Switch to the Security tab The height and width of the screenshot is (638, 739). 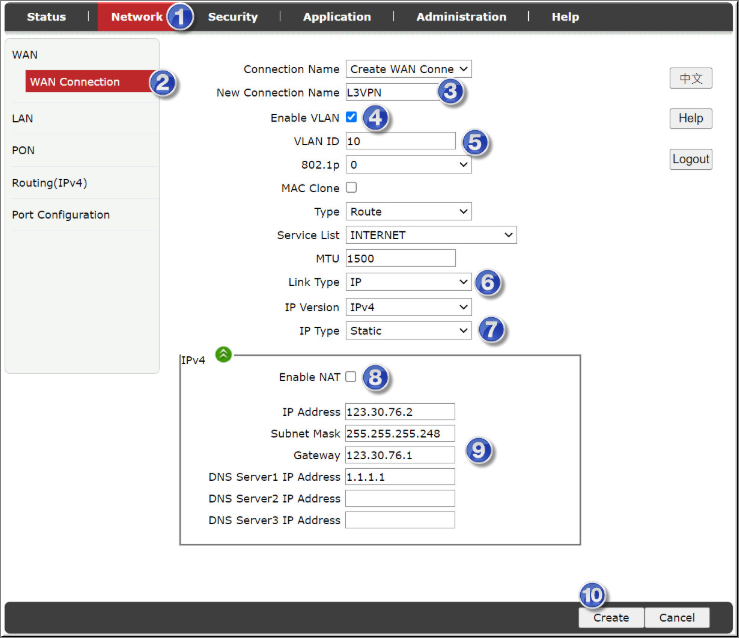click(x=232, y=17)
